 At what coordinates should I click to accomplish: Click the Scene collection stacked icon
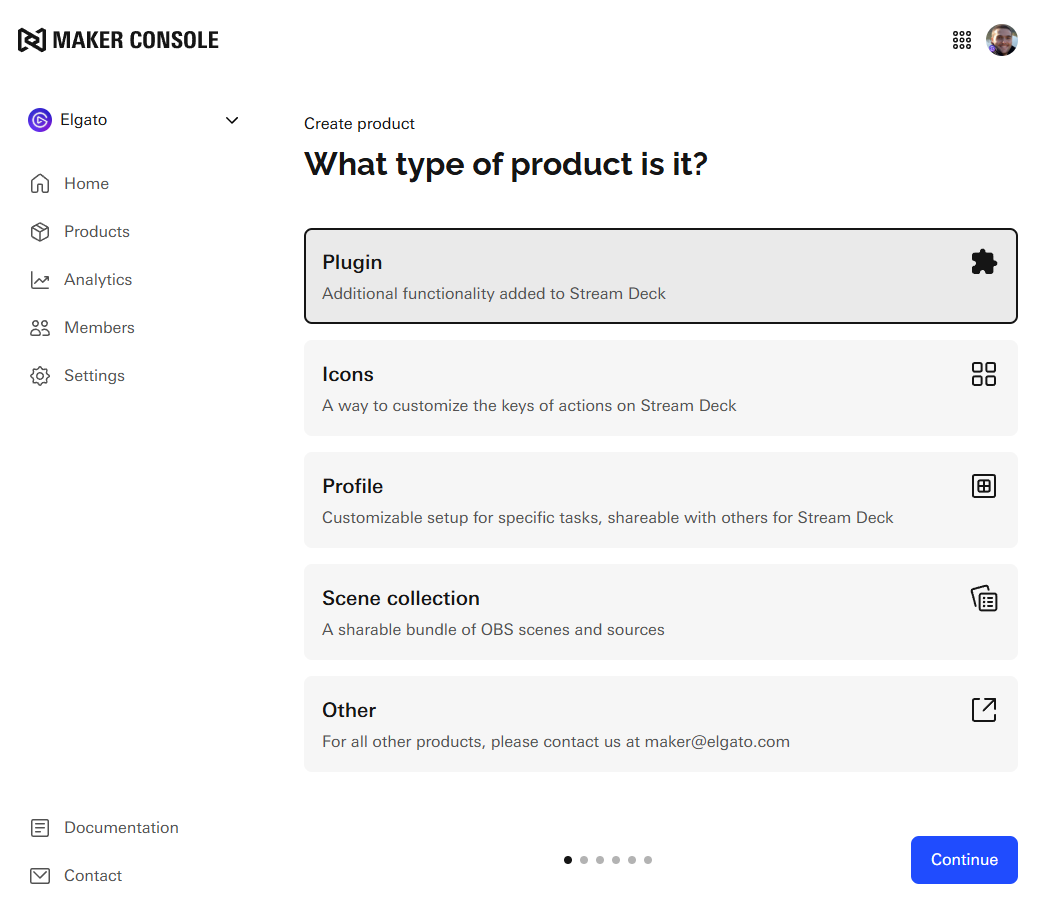pos(984,599)
